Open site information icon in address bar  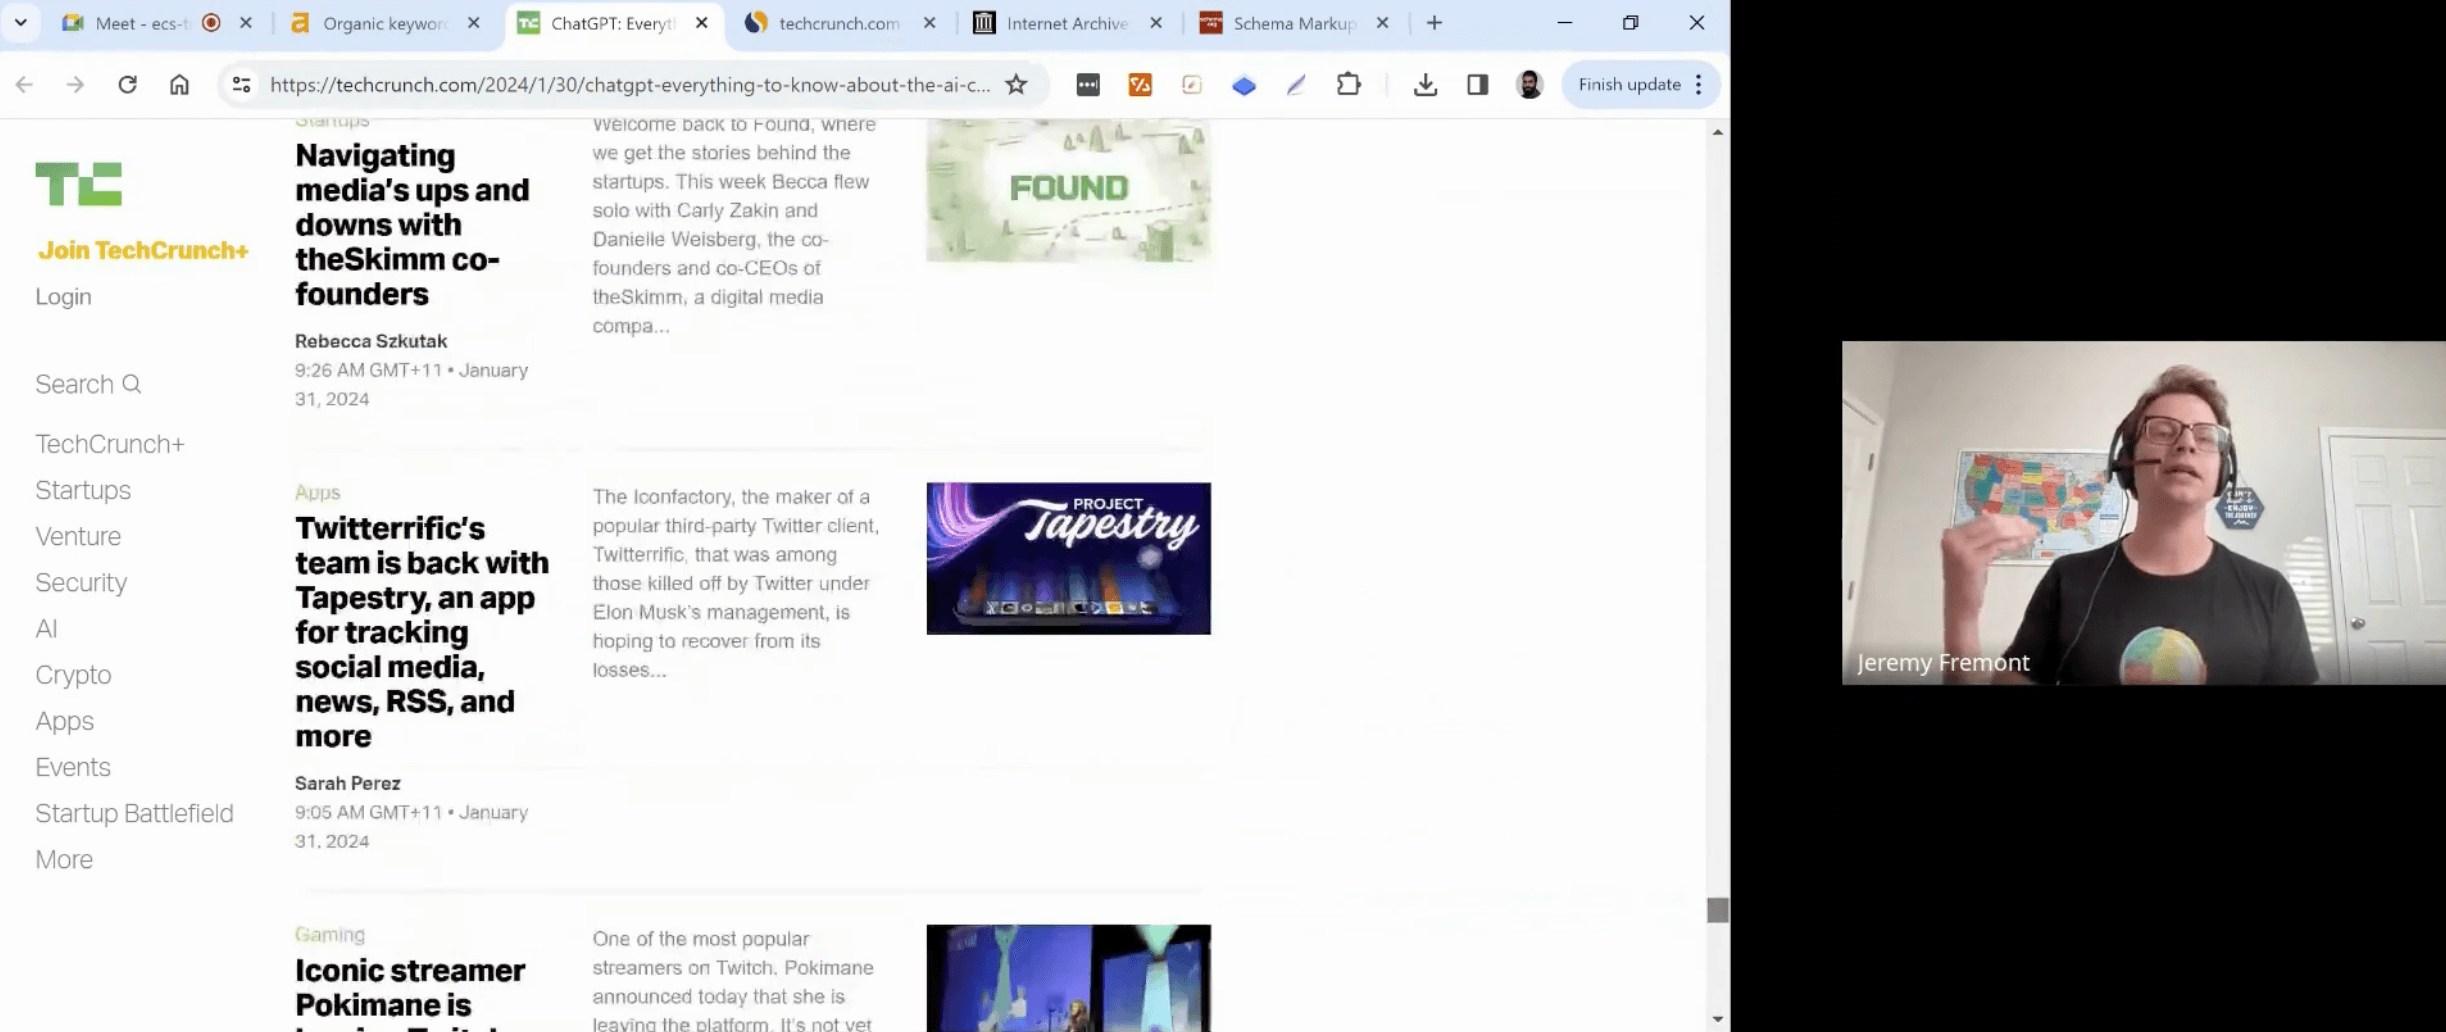click(240, 85)
